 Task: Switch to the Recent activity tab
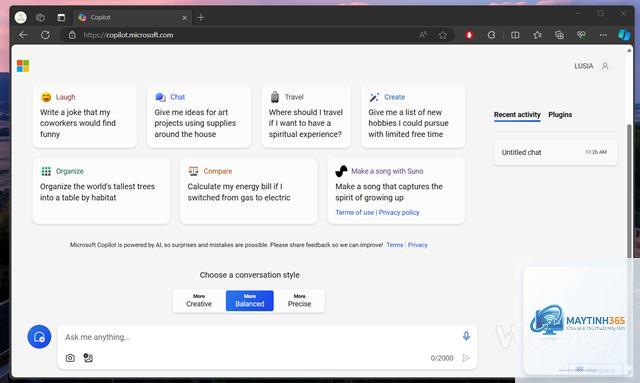pyautogui.click(x=517, y=115)
